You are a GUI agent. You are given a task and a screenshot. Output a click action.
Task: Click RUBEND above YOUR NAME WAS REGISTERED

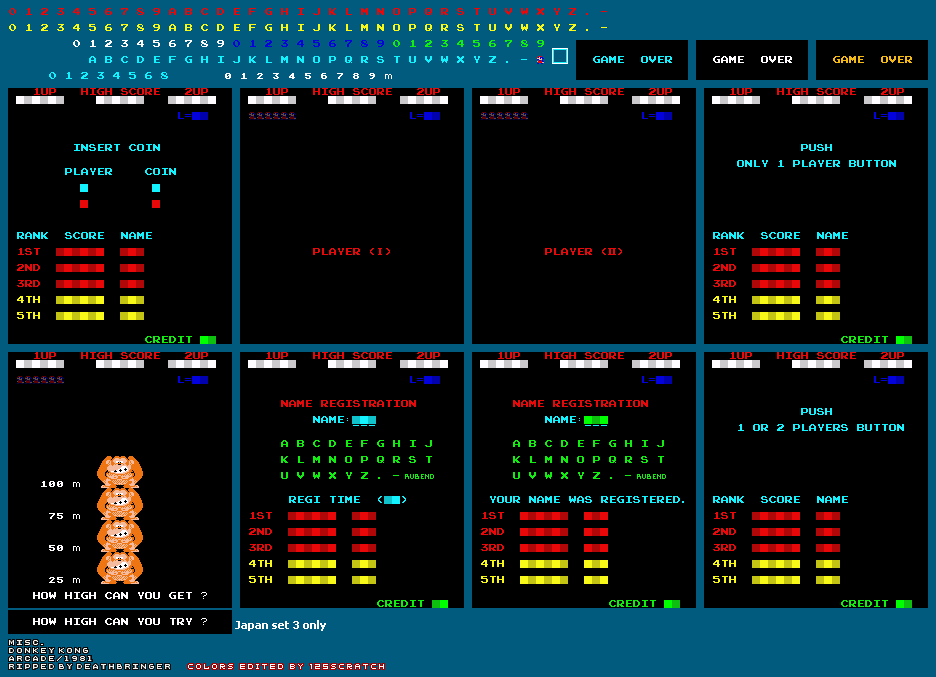tap(651, 476)
